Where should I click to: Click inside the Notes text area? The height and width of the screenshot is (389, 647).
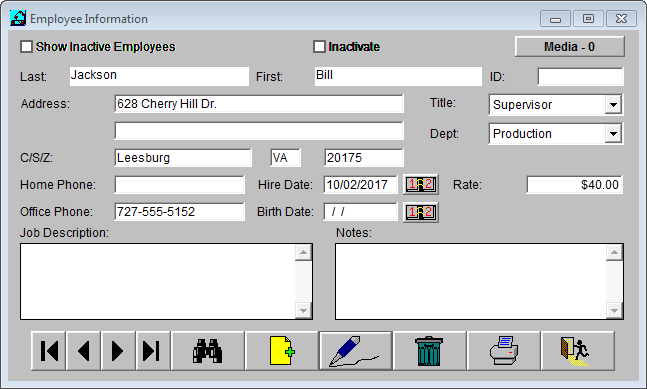pos(471,281)
